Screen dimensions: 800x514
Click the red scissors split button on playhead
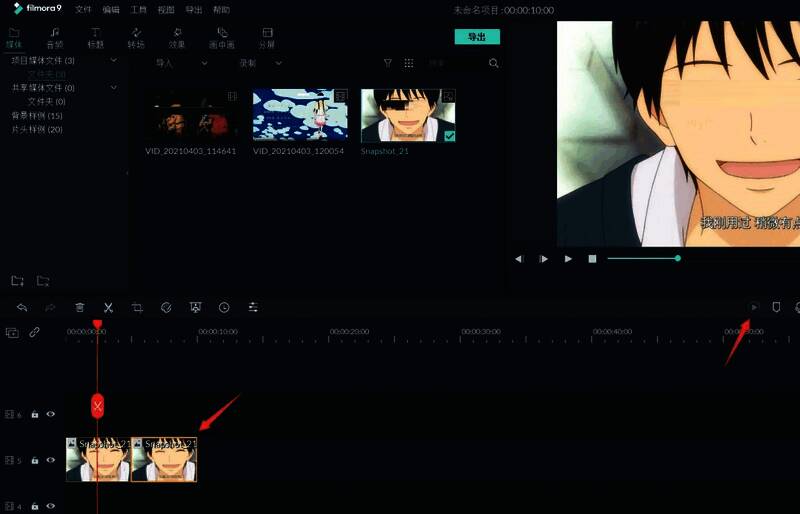click(x=97, y=406)
